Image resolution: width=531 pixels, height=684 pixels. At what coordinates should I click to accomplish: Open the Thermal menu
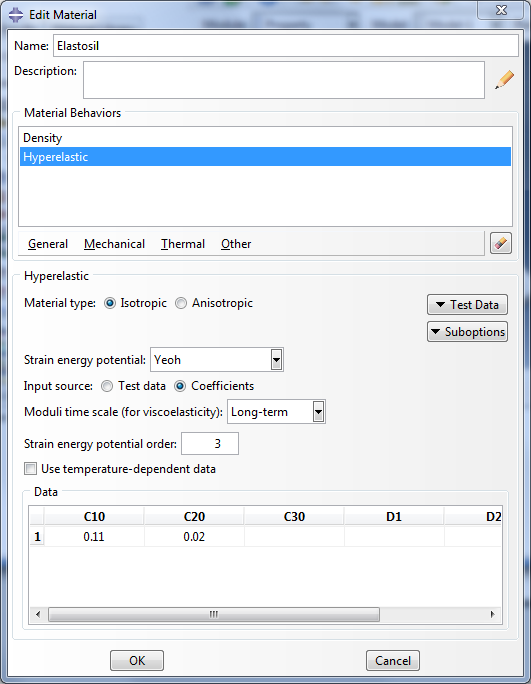pyautogui.click(x=183, y=244)
